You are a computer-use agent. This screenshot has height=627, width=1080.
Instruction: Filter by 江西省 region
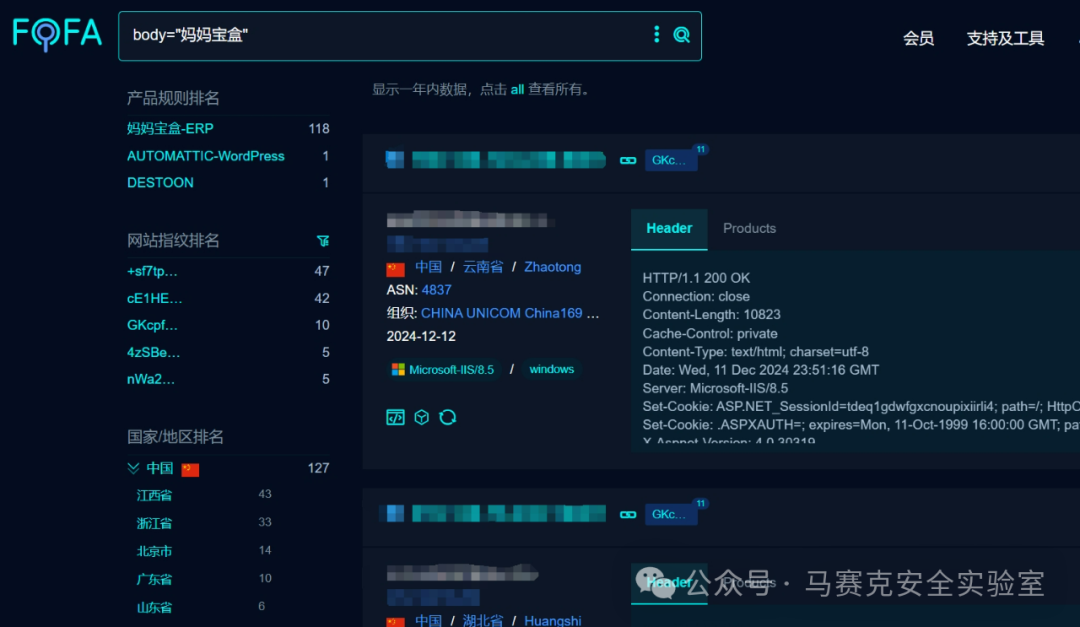tap(154, 495)
